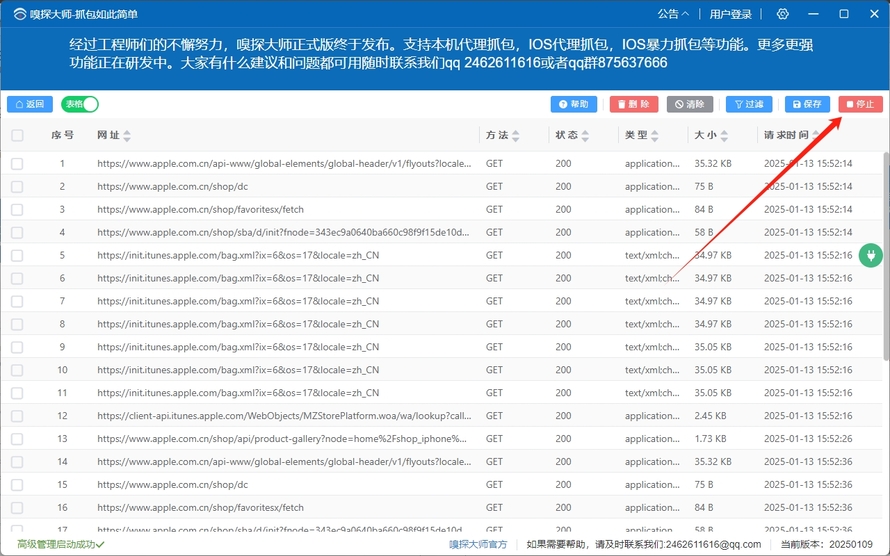
Task: Toggle the green 表格 (table) switch
Action: click(80, 104)
